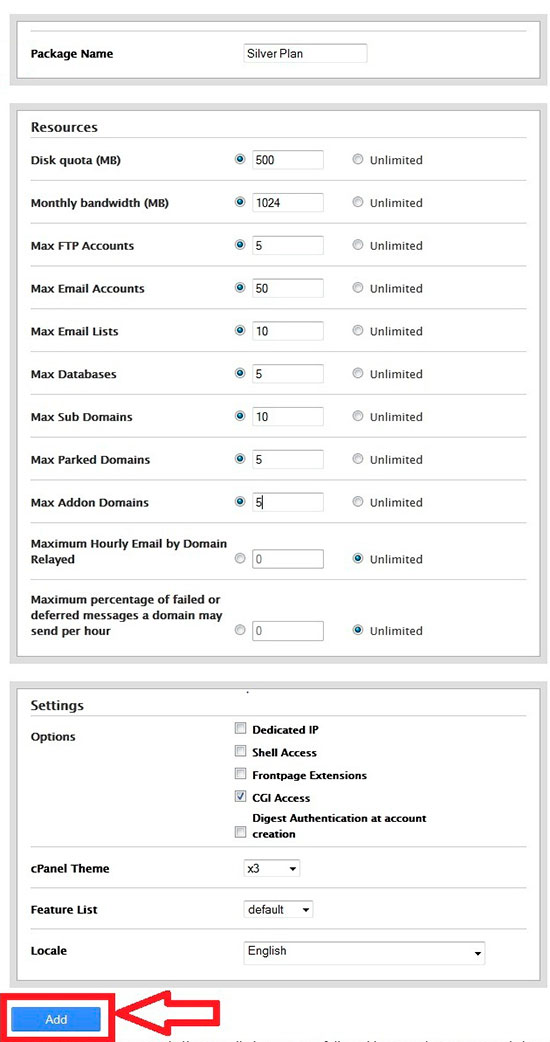
Task: Select custom value radio for failed messages percentage
Action: tap(240, 631)
